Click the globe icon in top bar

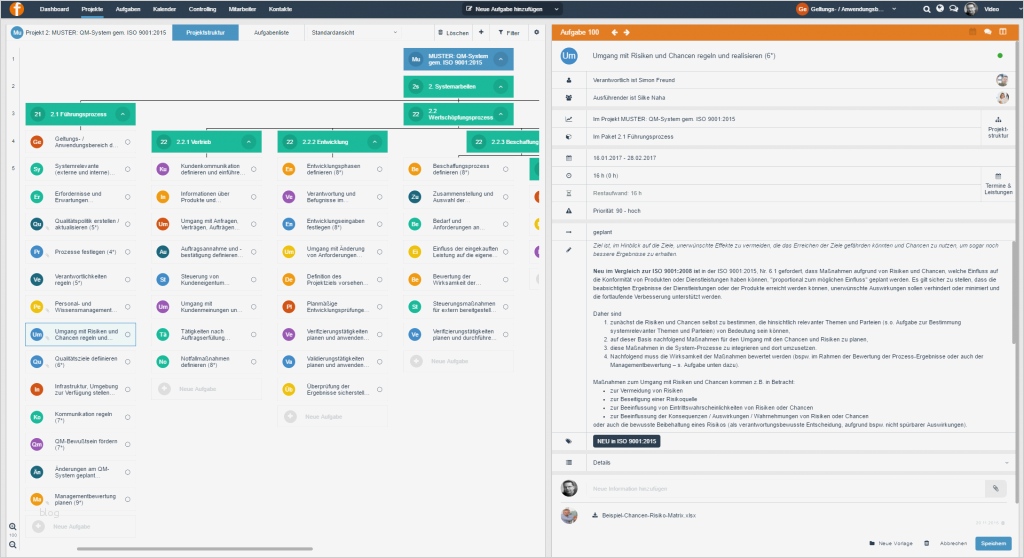click(940, 9)
